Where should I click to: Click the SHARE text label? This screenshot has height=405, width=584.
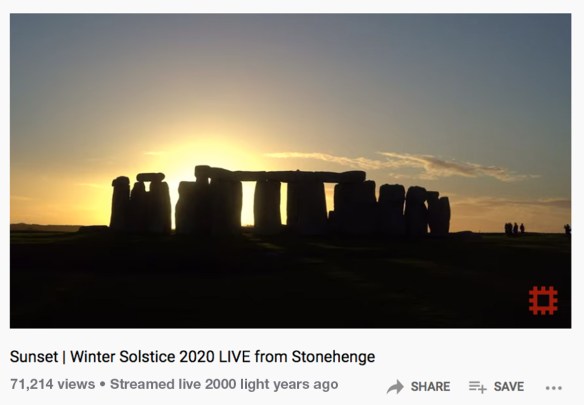pos(430,387)
